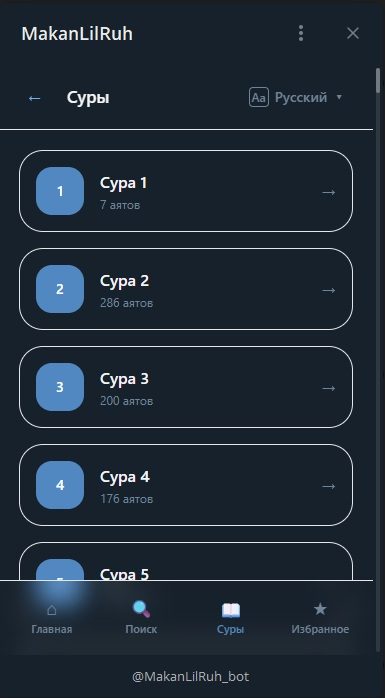Click the open book Суры icon
This screenshot has width=385, height=698.
click(x=231, y=610)
